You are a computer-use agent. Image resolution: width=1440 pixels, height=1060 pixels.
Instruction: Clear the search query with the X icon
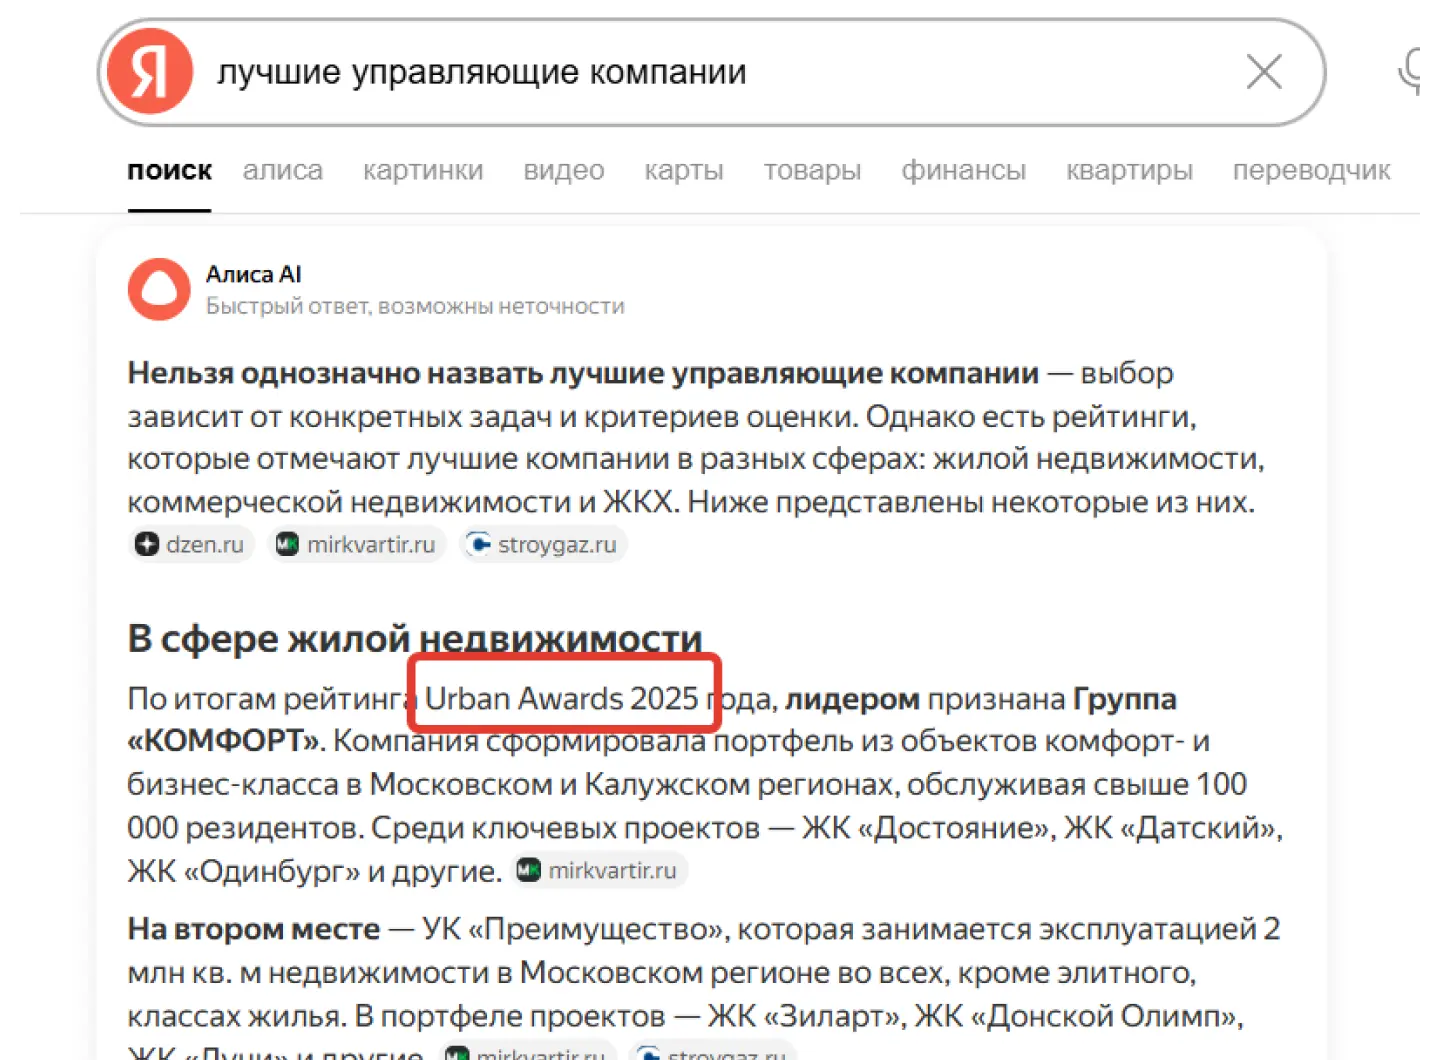[x=1264, y=72]
